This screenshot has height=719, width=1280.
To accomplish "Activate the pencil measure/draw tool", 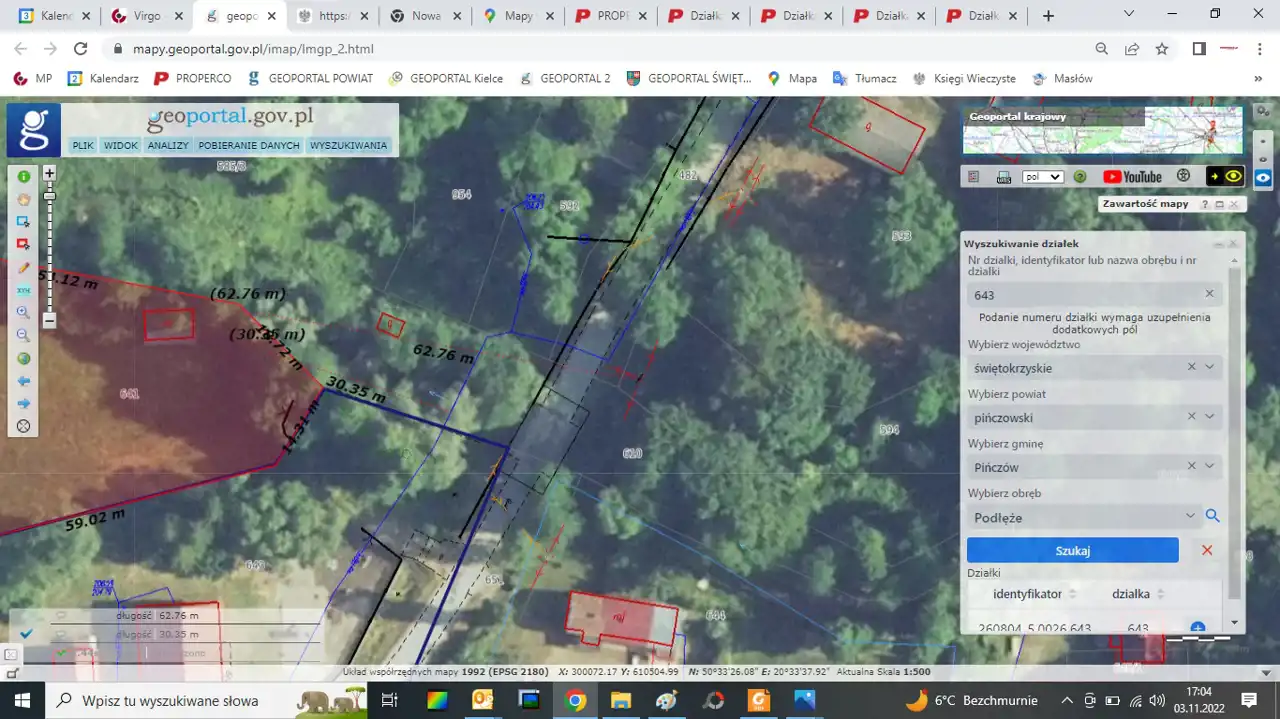I will 24,268.
